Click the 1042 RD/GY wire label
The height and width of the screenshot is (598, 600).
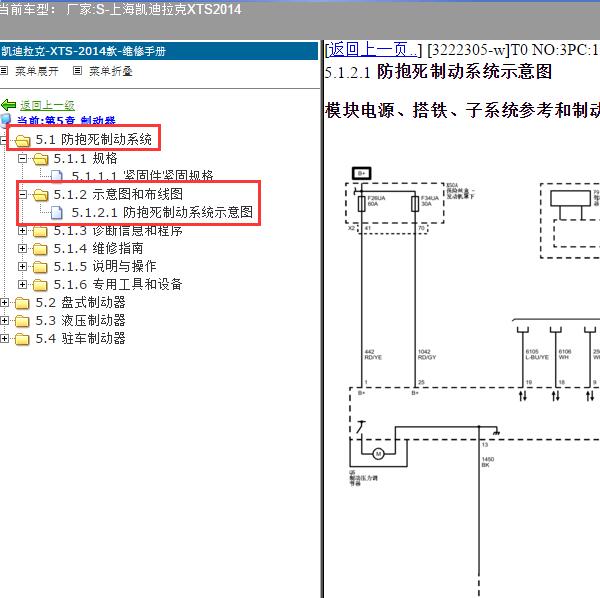[427, 355]
